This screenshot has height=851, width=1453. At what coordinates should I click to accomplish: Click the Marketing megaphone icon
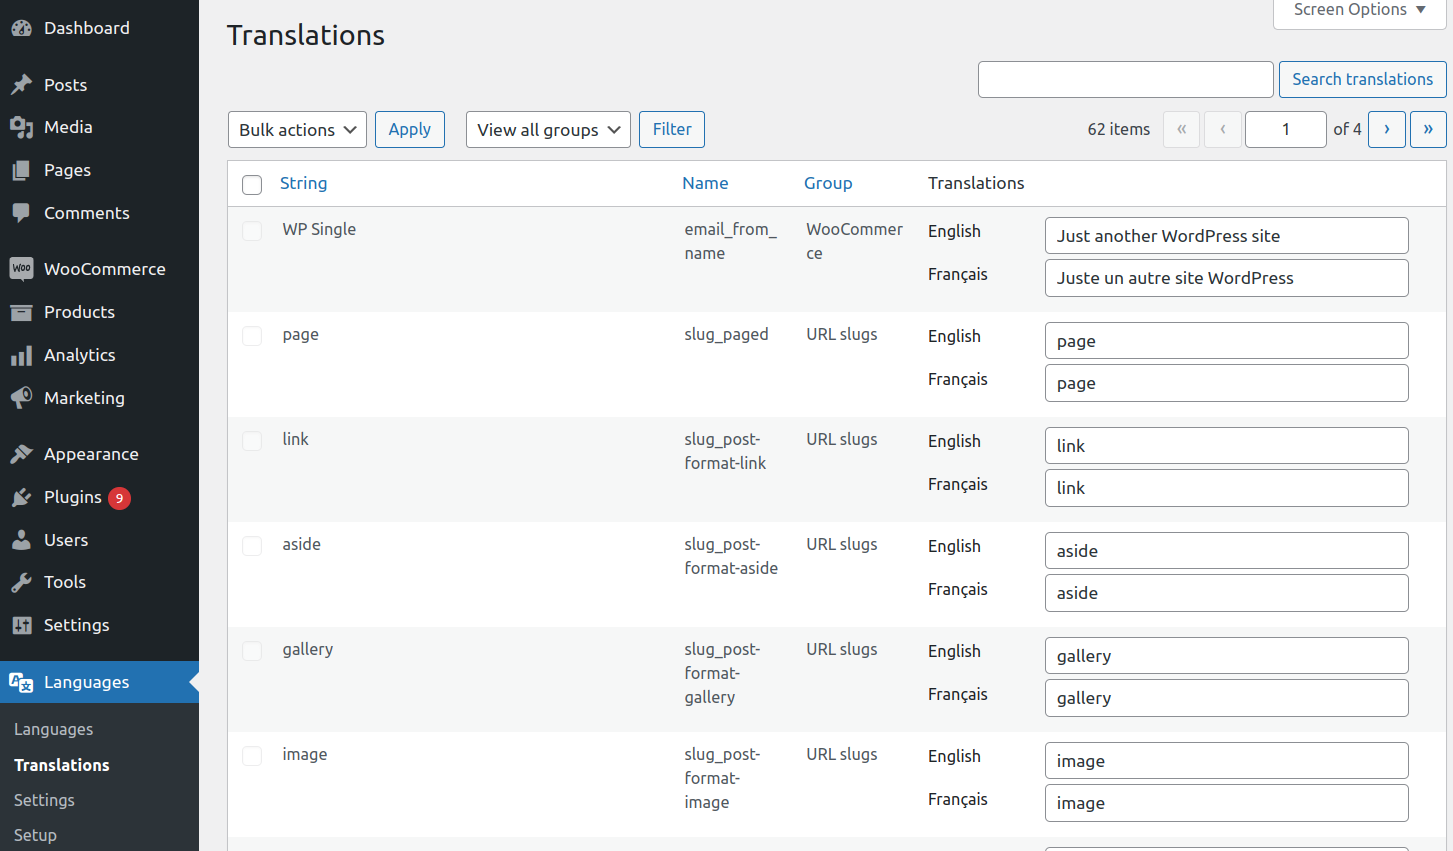point(21,398)
